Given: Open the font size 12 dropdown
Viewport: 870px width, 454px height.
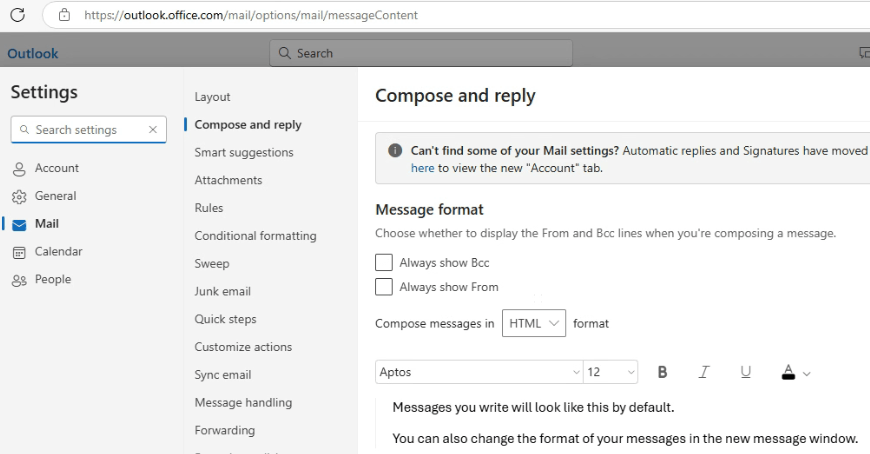Looking at the screenshot, I should tap(610, 372).
